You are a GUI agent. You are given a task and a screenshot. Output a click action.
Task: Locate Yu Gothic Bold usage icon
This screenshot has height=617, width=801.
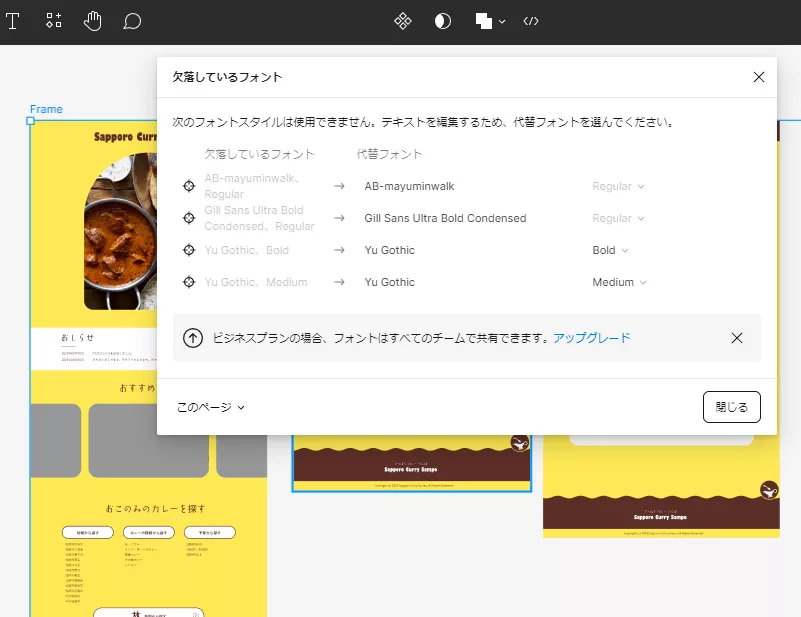tap(188, 250)
